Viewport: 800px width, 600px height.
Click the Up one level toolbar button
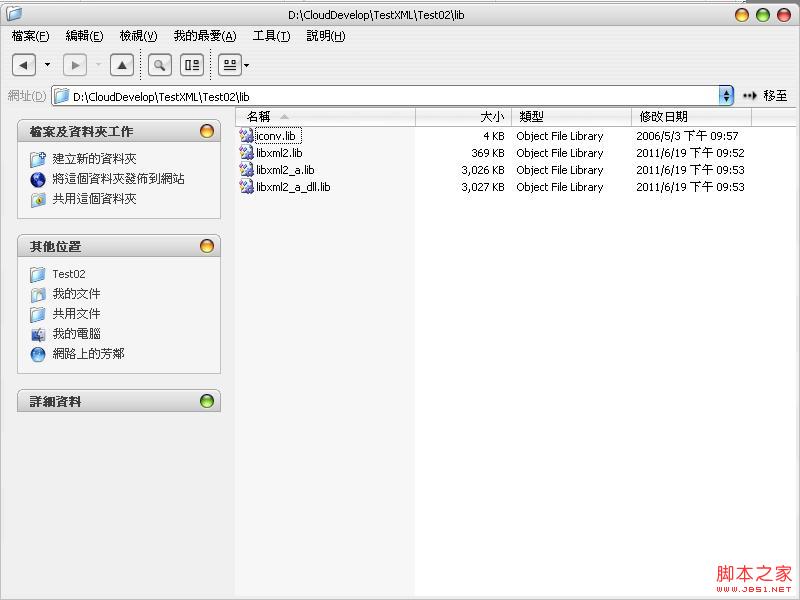pyautogui.click(x=122, y=65)
